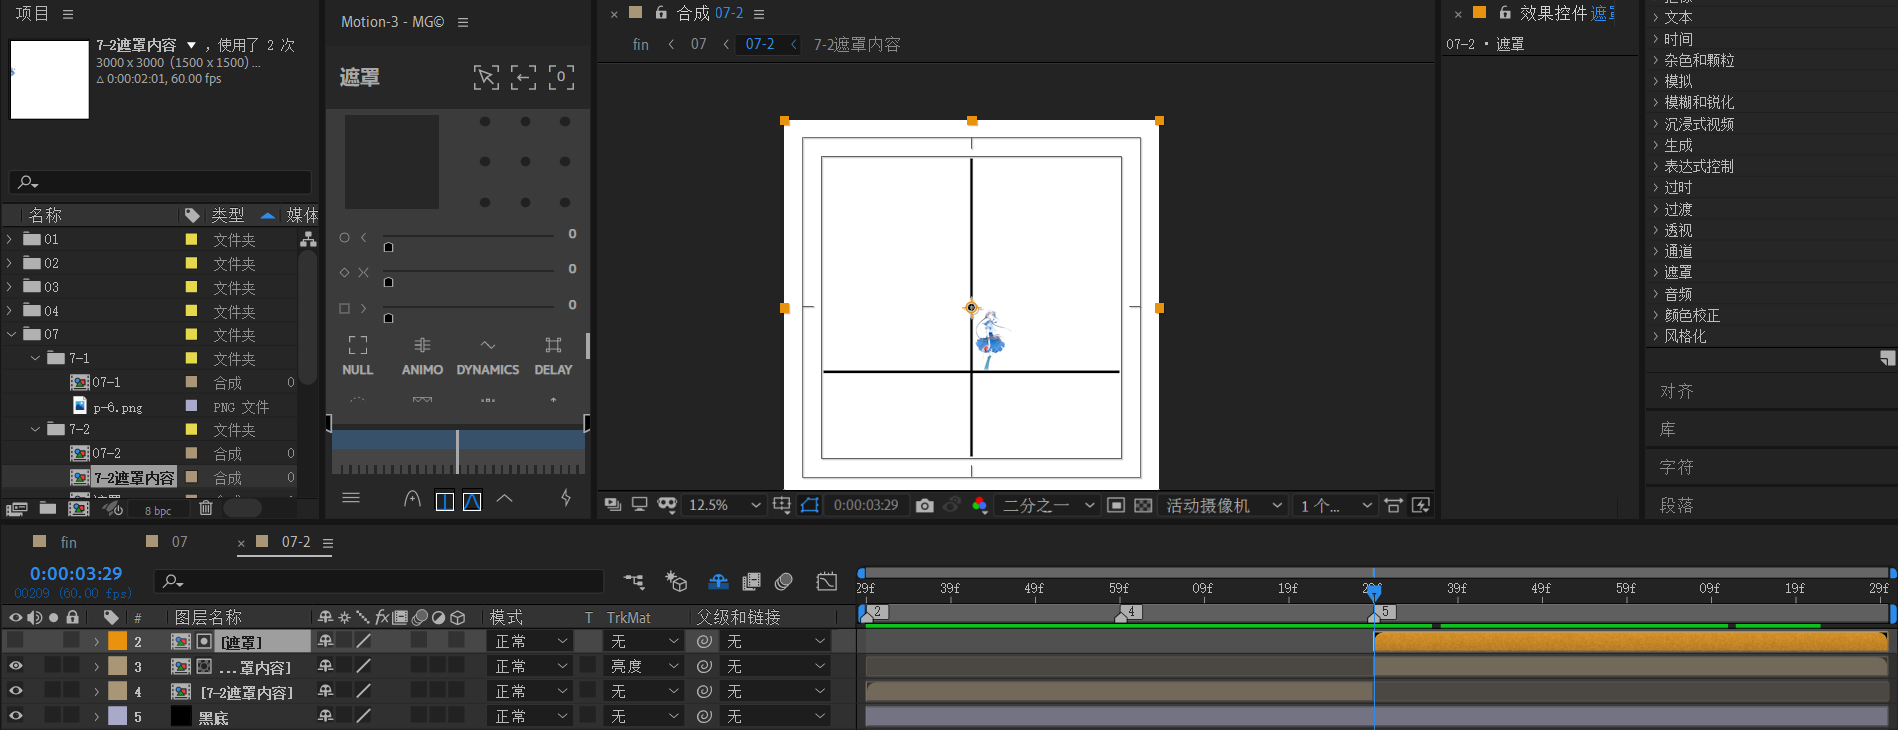Viewport: 1898px width, 730px height.
Task: Open the magnification 12.5% dropdown
Action: tap(725, 506)
